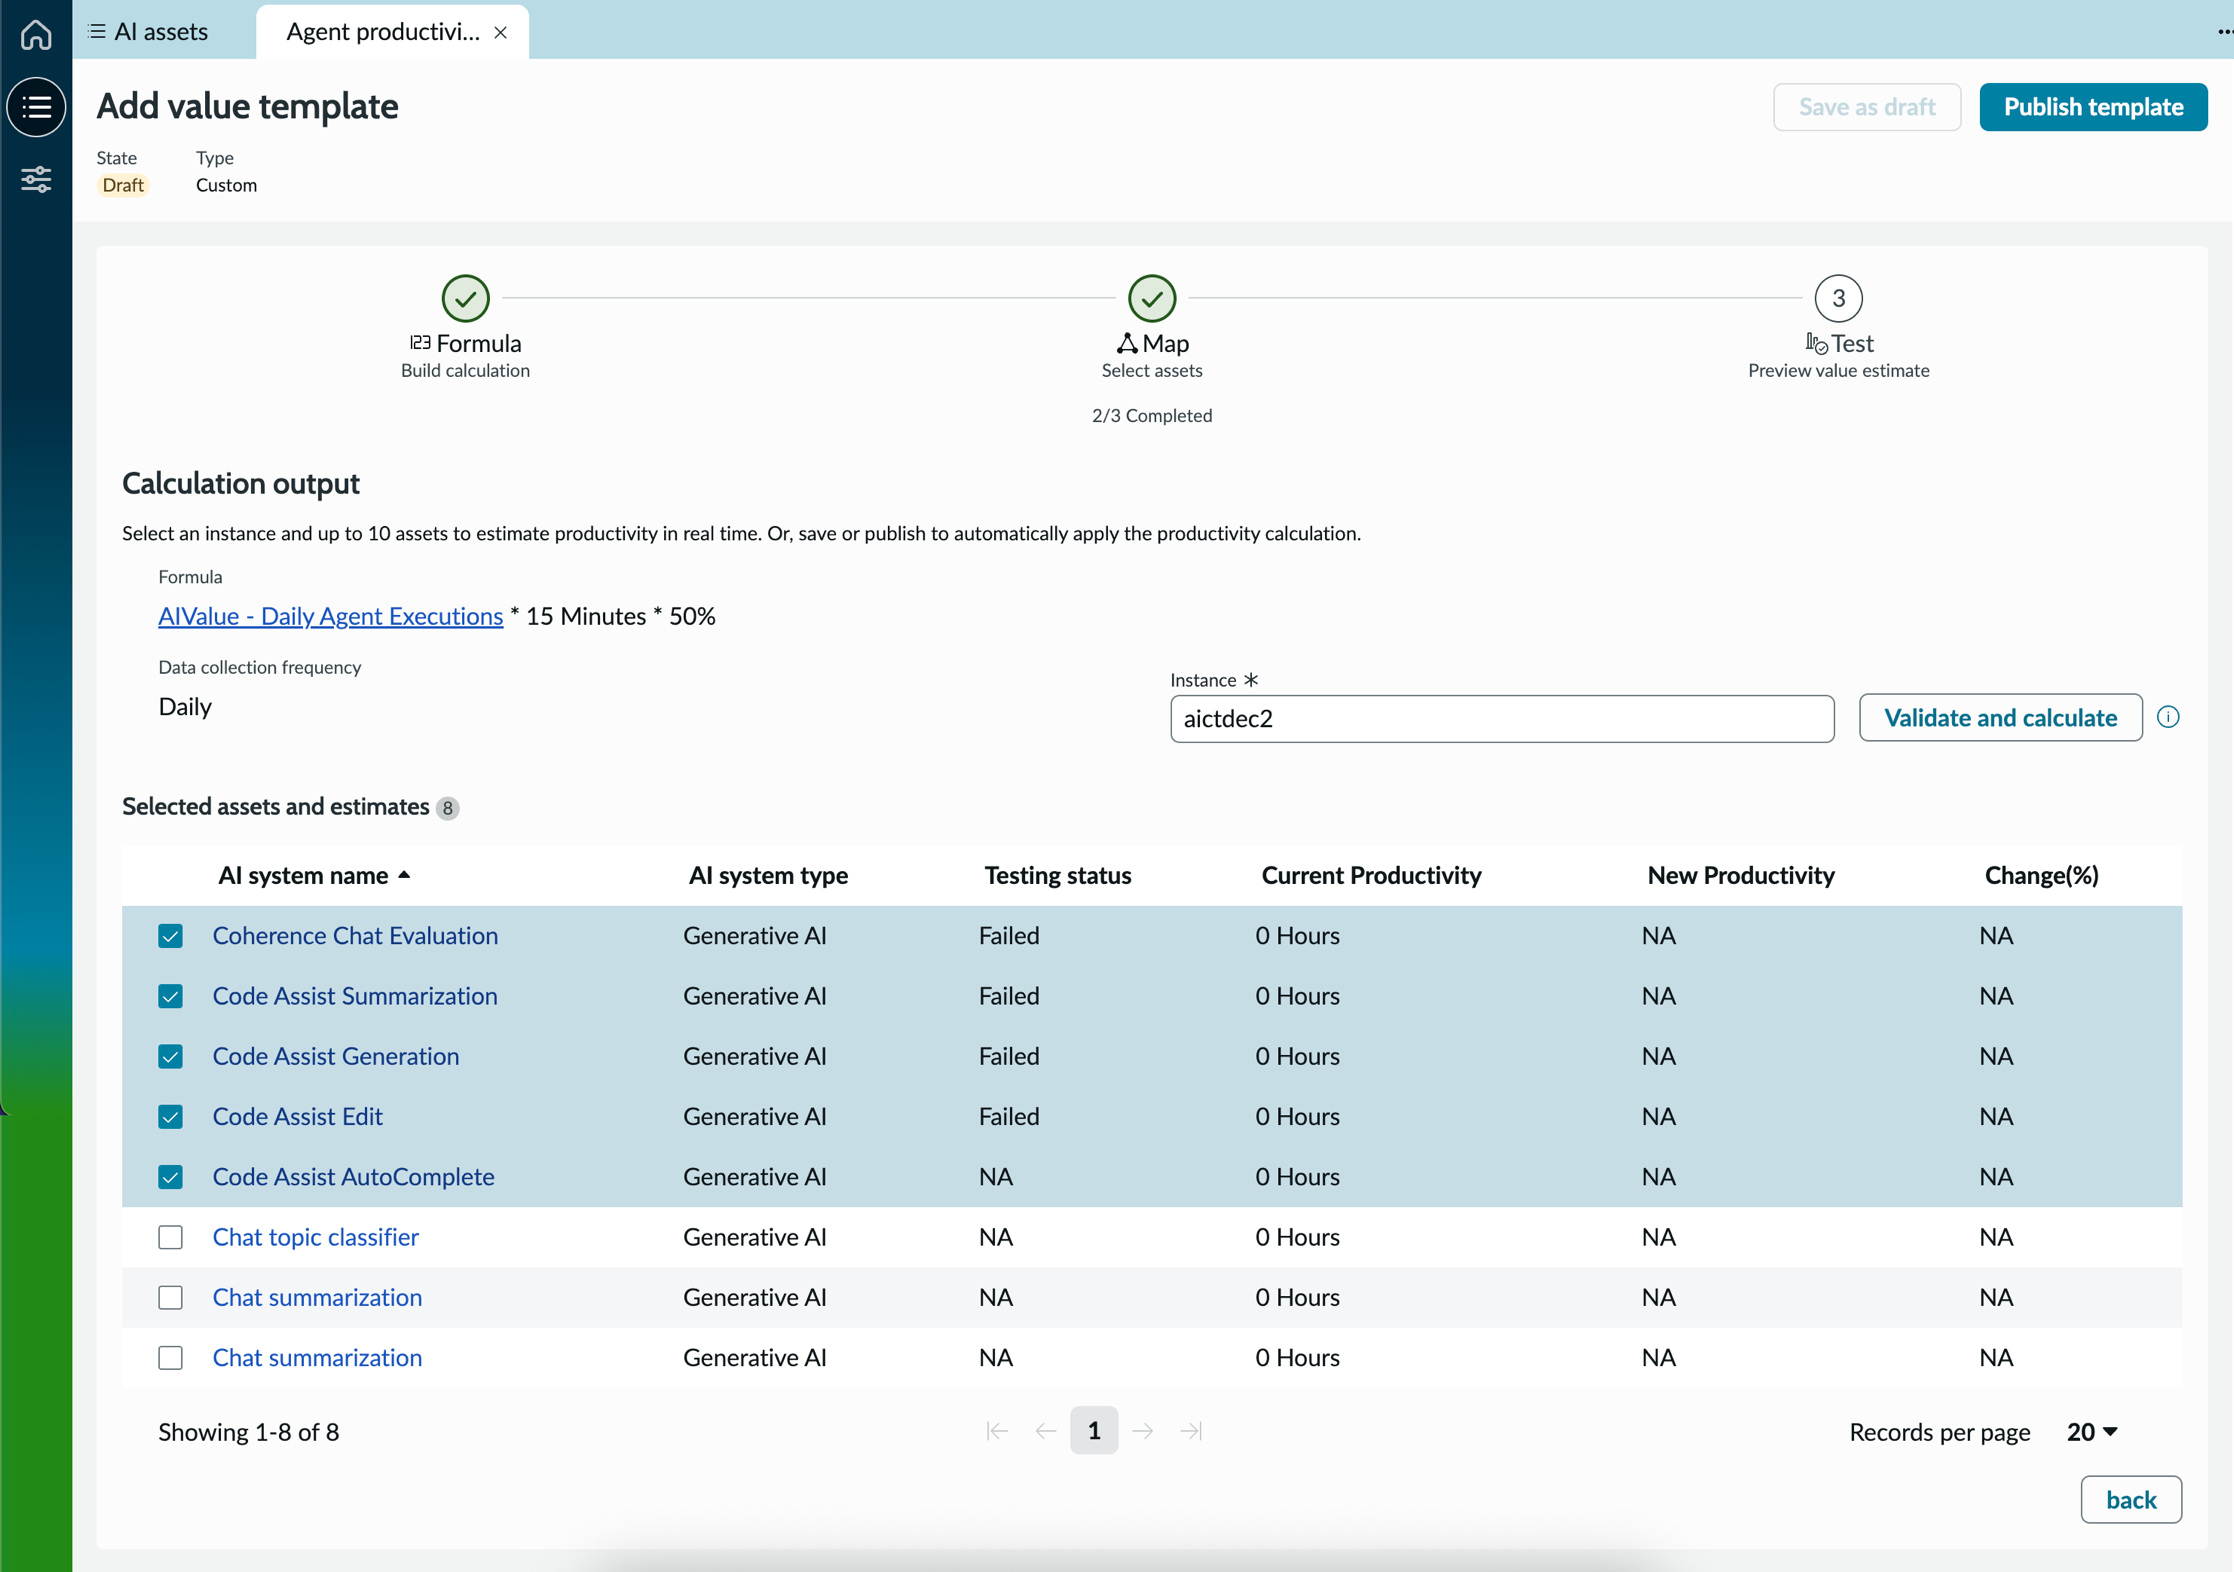
Task: Click Current Productivity column header
Action: click(1371, 875)
